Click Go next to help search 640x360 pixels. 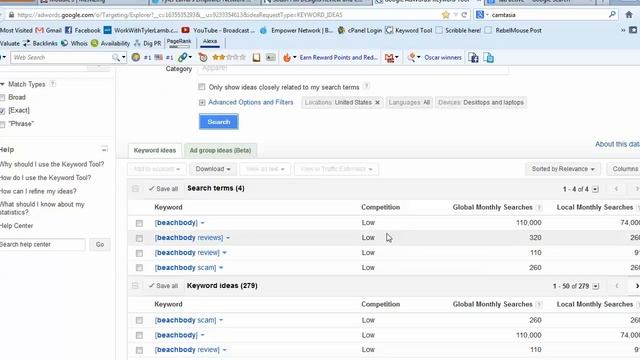tap(100, 244)
